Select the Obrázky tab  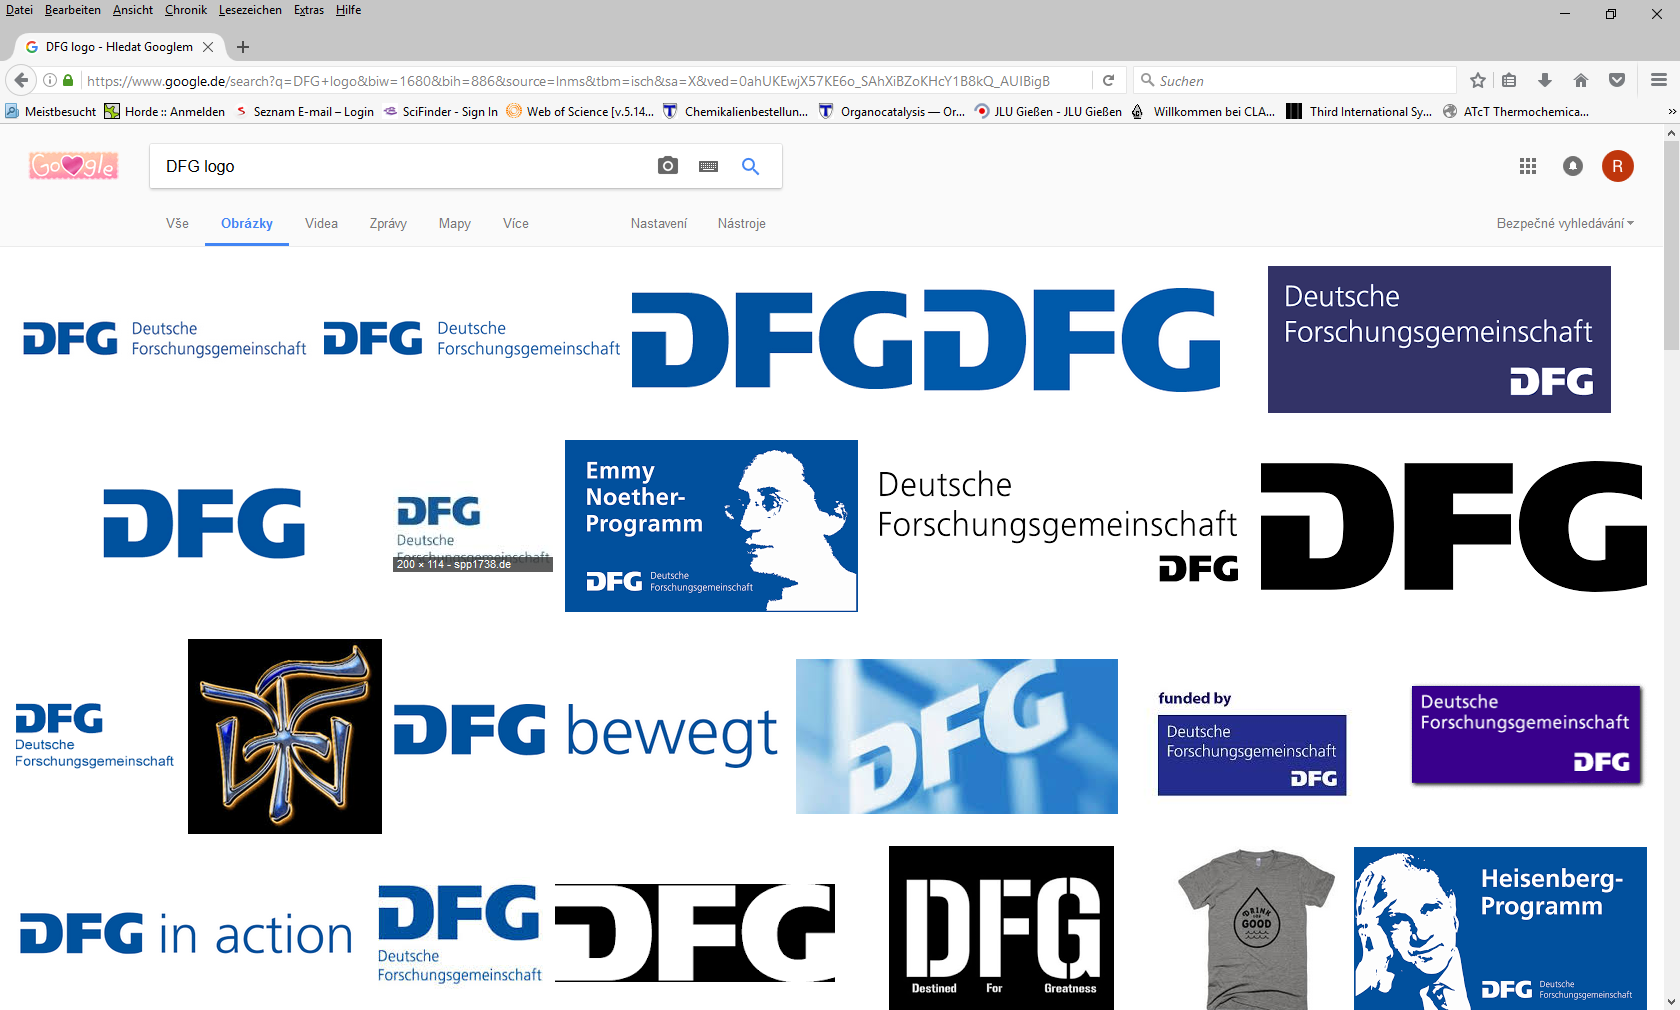247,224
